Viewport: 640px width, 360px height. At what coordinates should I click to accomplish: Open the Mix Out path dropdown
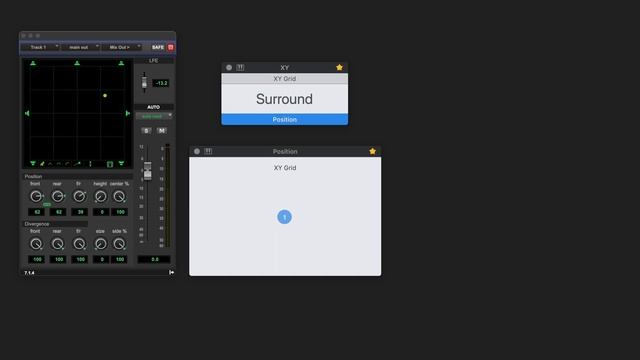click(x=121, y=47)
